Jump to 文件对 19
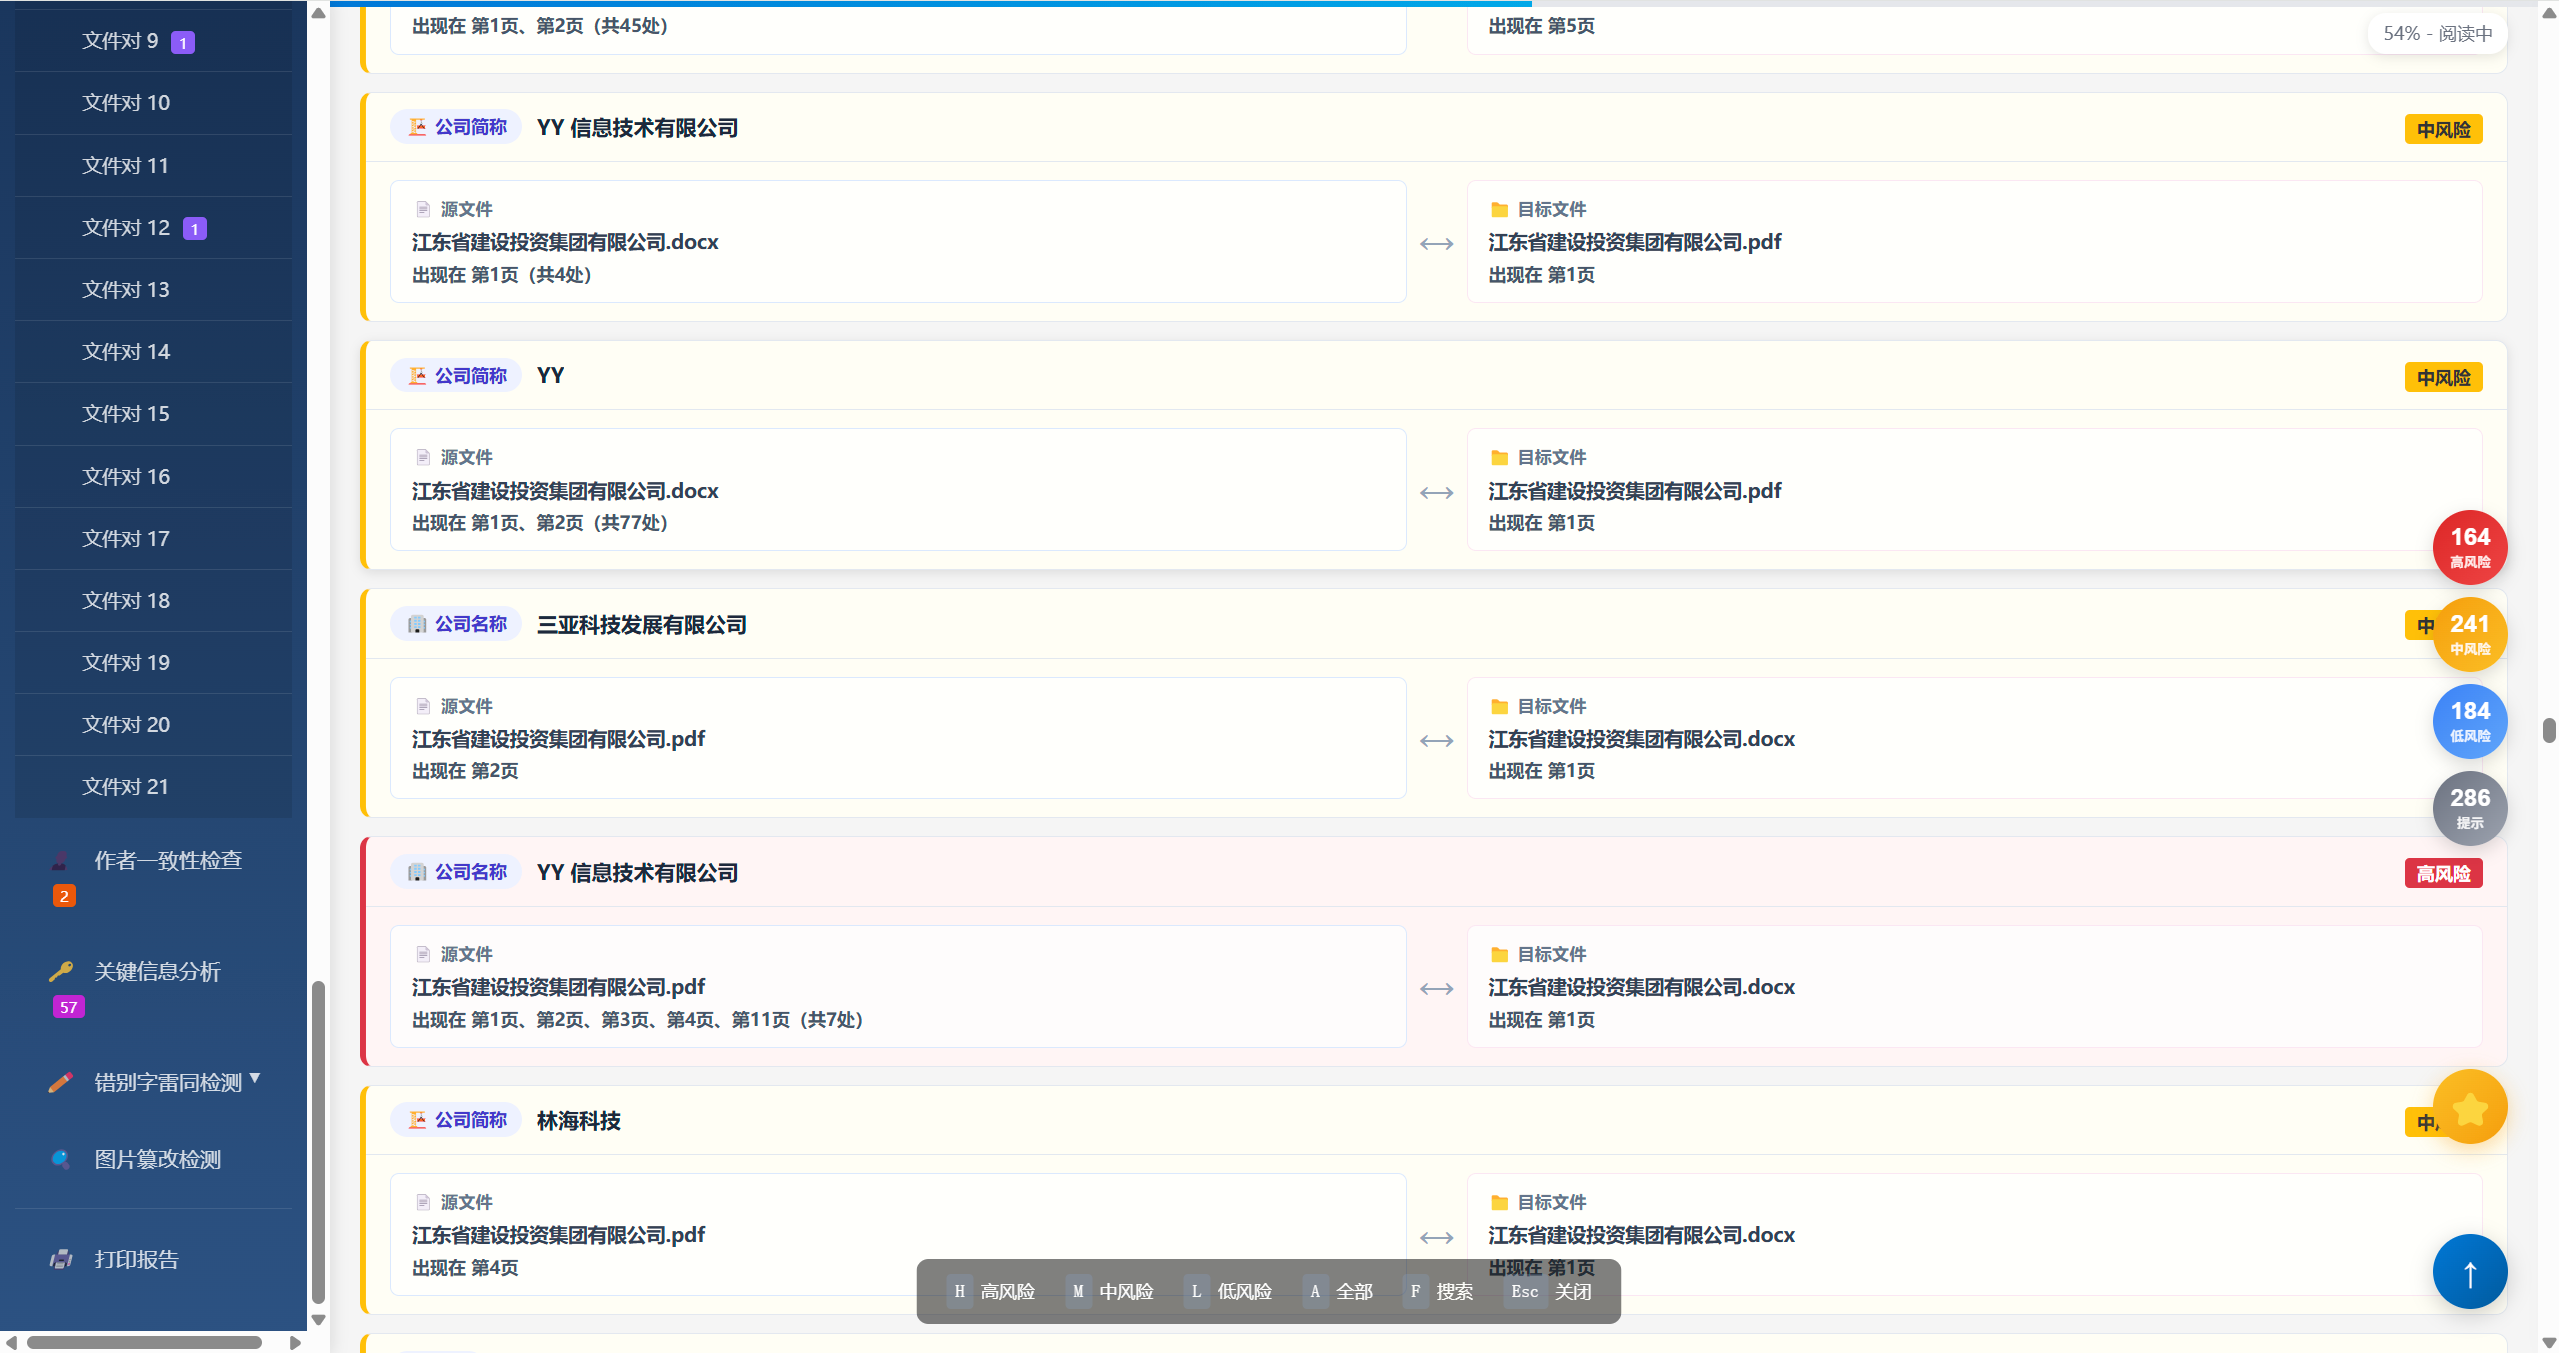The width and height of the screenshot is (2559, 1353). (154, 663)
